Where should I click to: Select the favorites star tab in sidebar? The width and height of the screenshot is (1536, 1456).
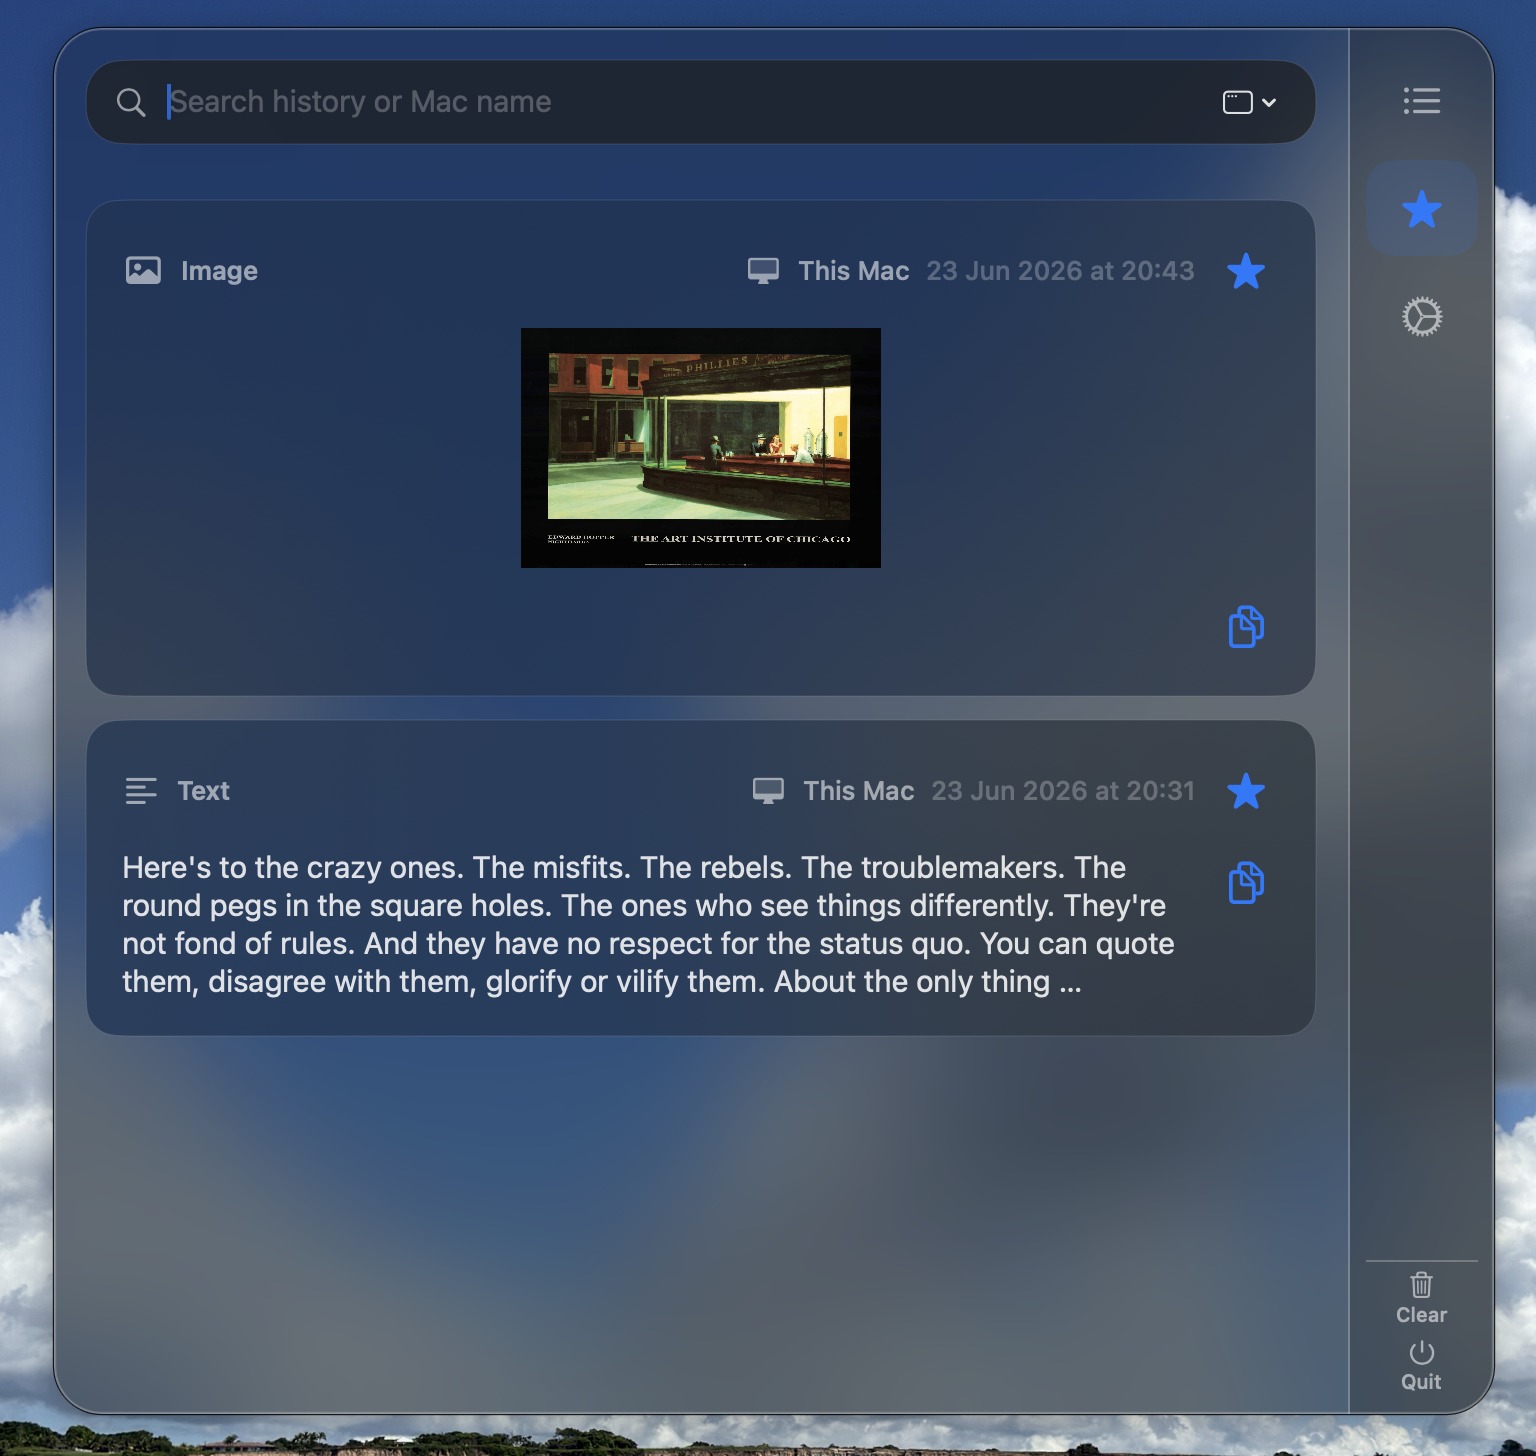coord(1421,209)
